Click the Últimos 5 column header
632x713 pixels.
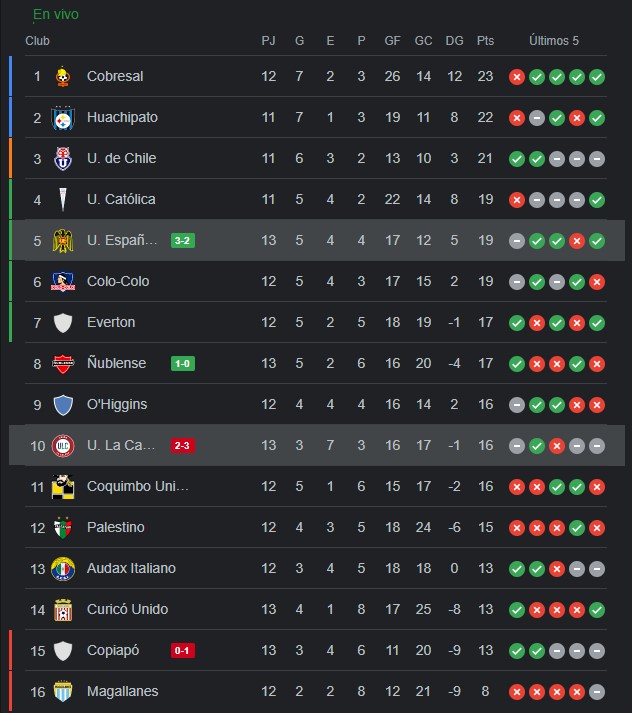click(x=554, y=41)
